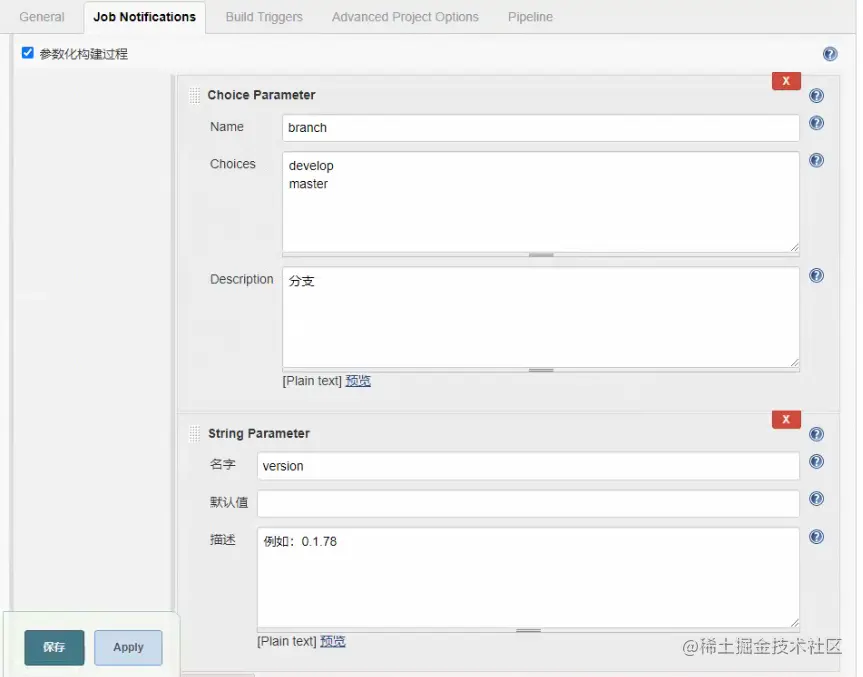Focus the Name field containing branch
Screen dimensions: 863x677
pyautogui.click(x=540, y=128)
